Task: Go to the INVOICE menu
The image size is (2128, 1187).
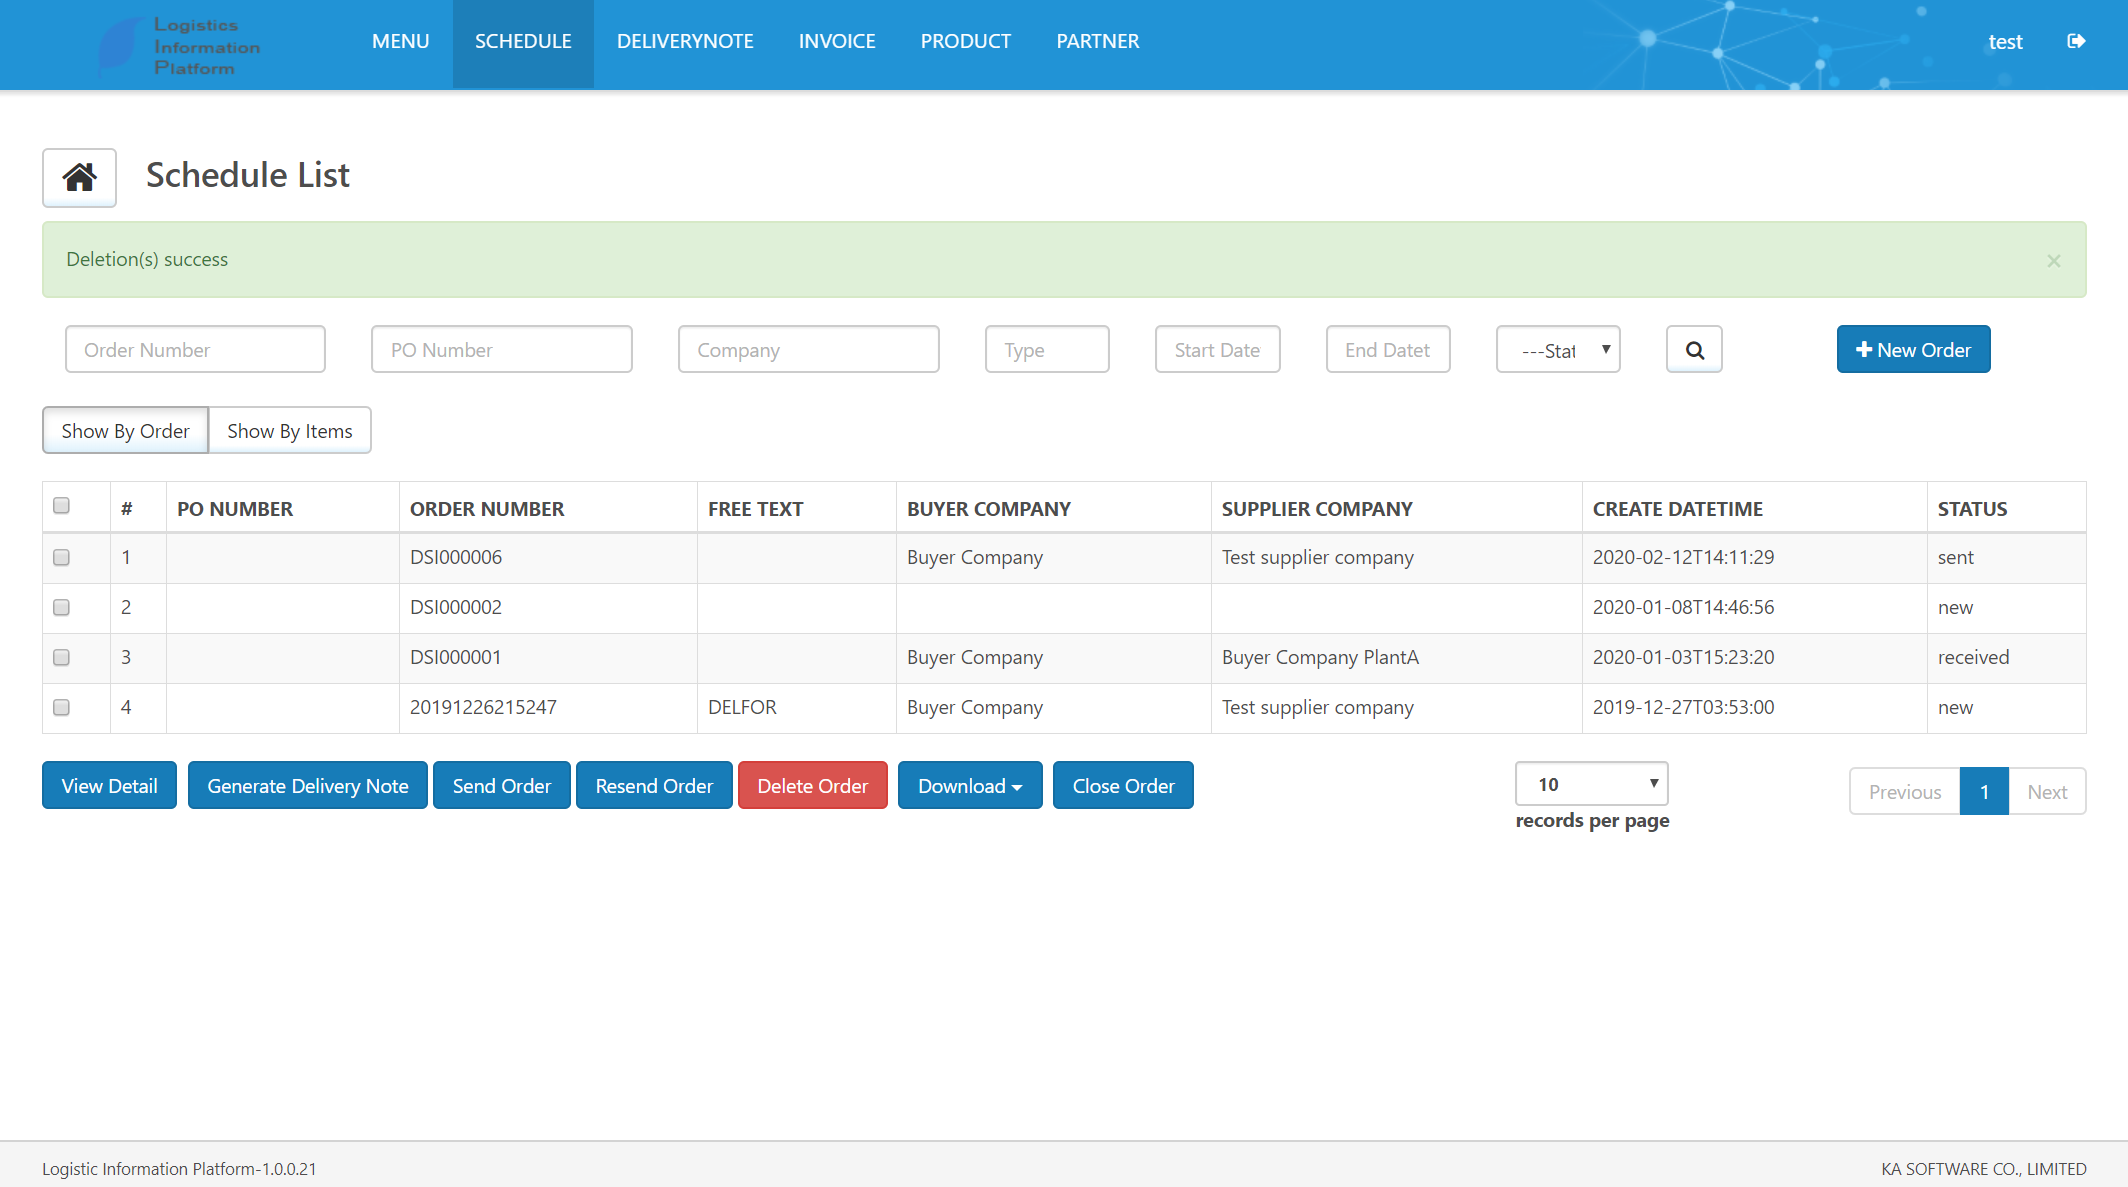Action: [837, 42]
